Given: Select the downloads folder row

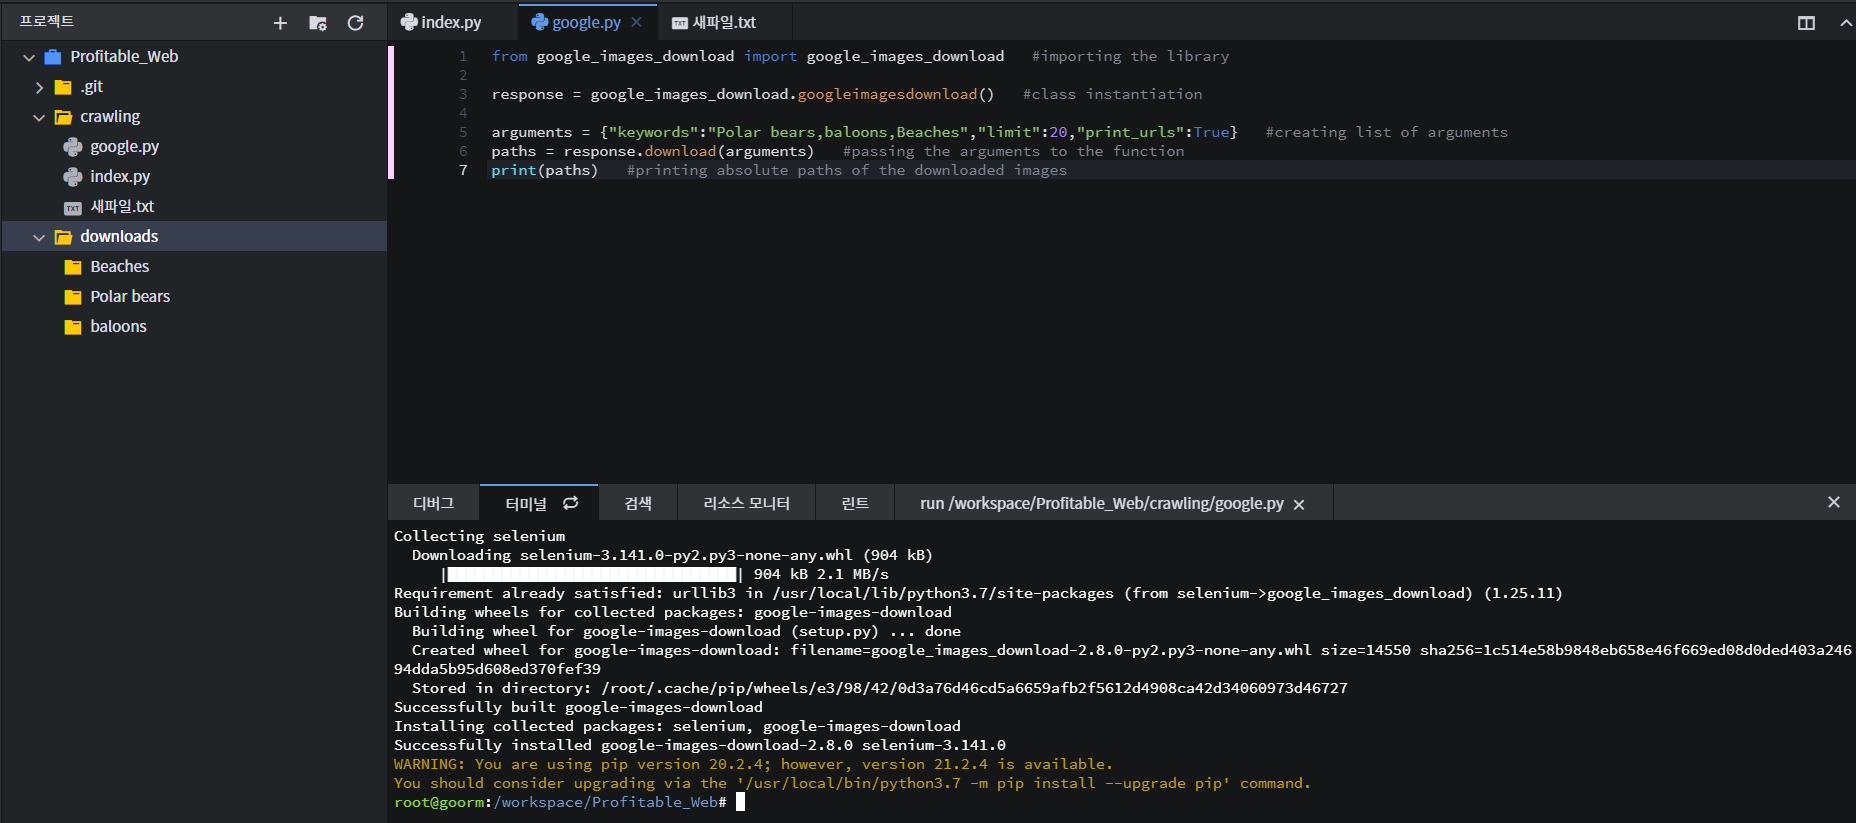Looking at the screenshot, I should pos(194,236).
